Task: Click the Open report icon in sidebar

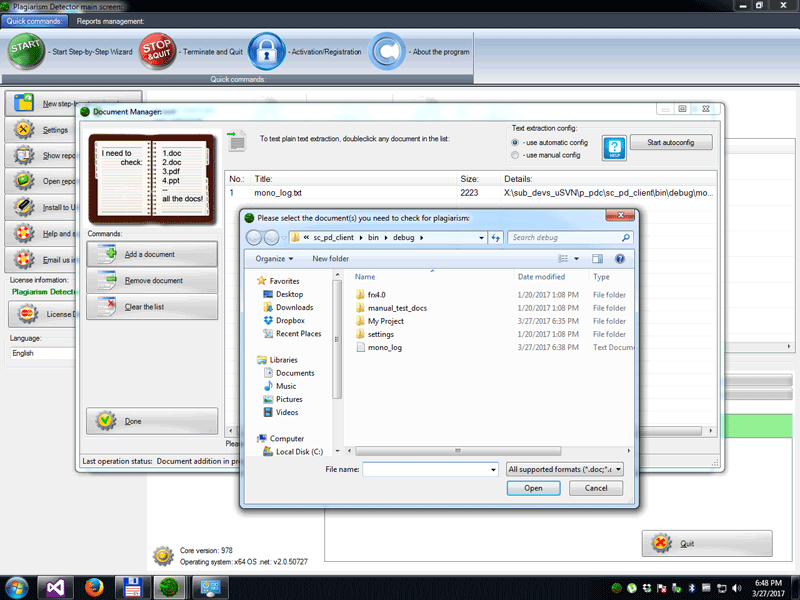Action: click(23, 181)
